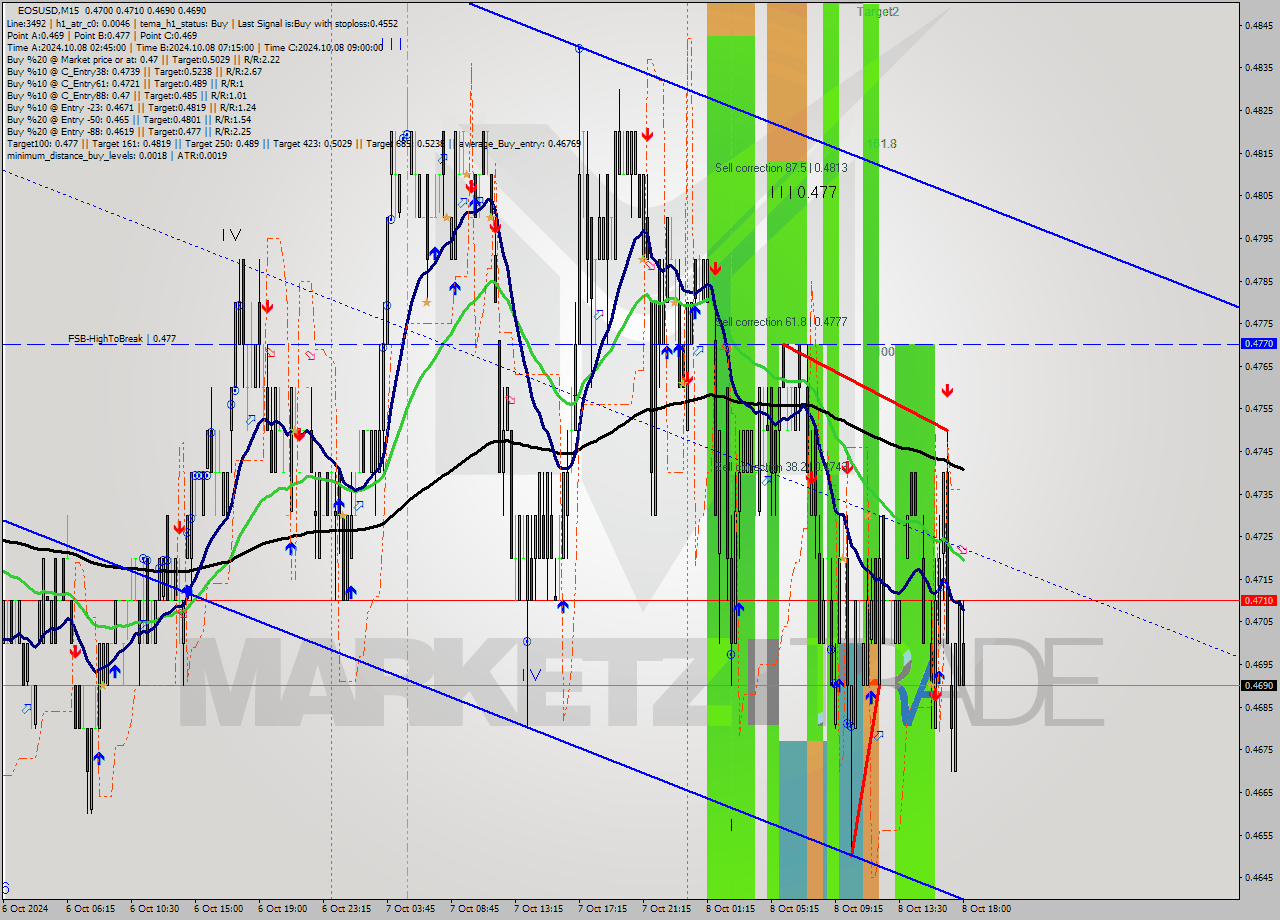This screenshot has height=920, width=1280.
Task: Click the '7 Oct 13:15' time axis label
Action: pos(538,909)
